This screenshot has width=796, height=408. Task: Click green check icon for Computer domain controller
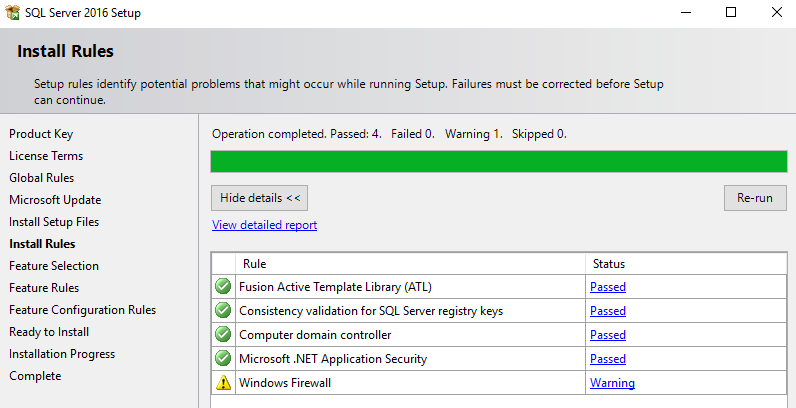pyautogui.click(x=223, y=335)
